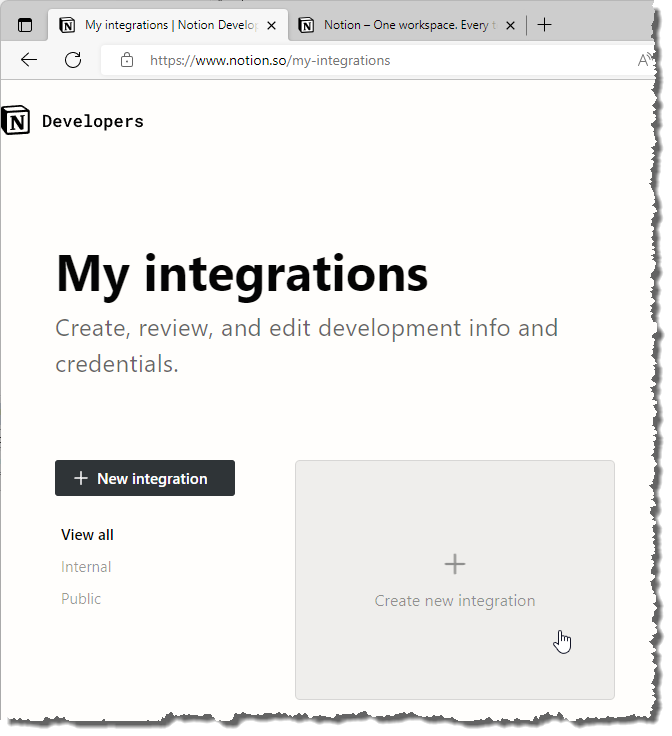The height and width of the screenshot is (736, 672).
Task: Close the My integrations browser tab
Action: [272, 25]
